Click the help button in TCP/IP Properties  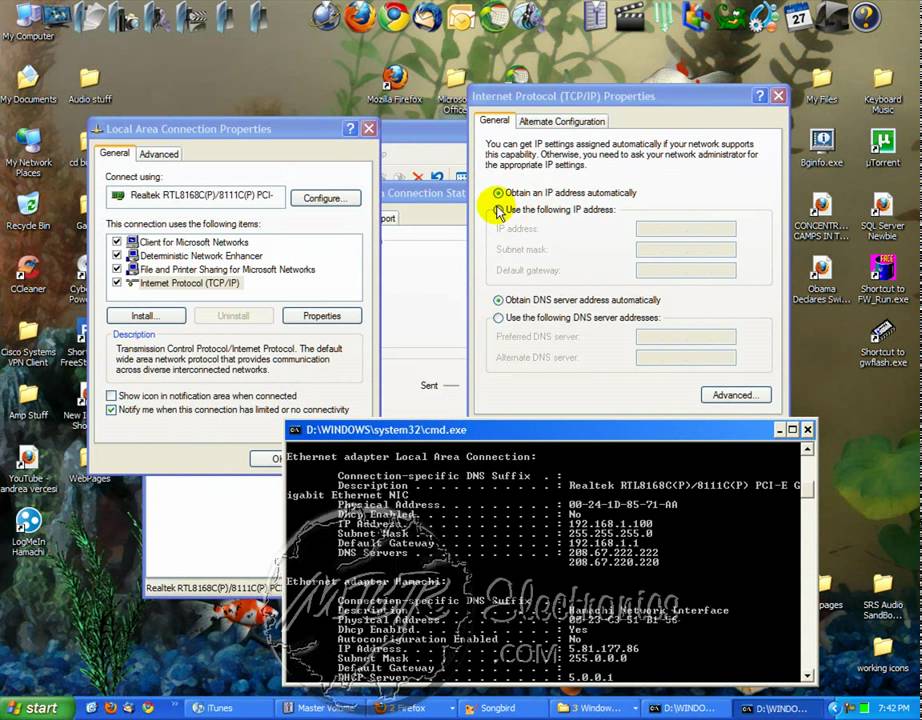(760, 96)
